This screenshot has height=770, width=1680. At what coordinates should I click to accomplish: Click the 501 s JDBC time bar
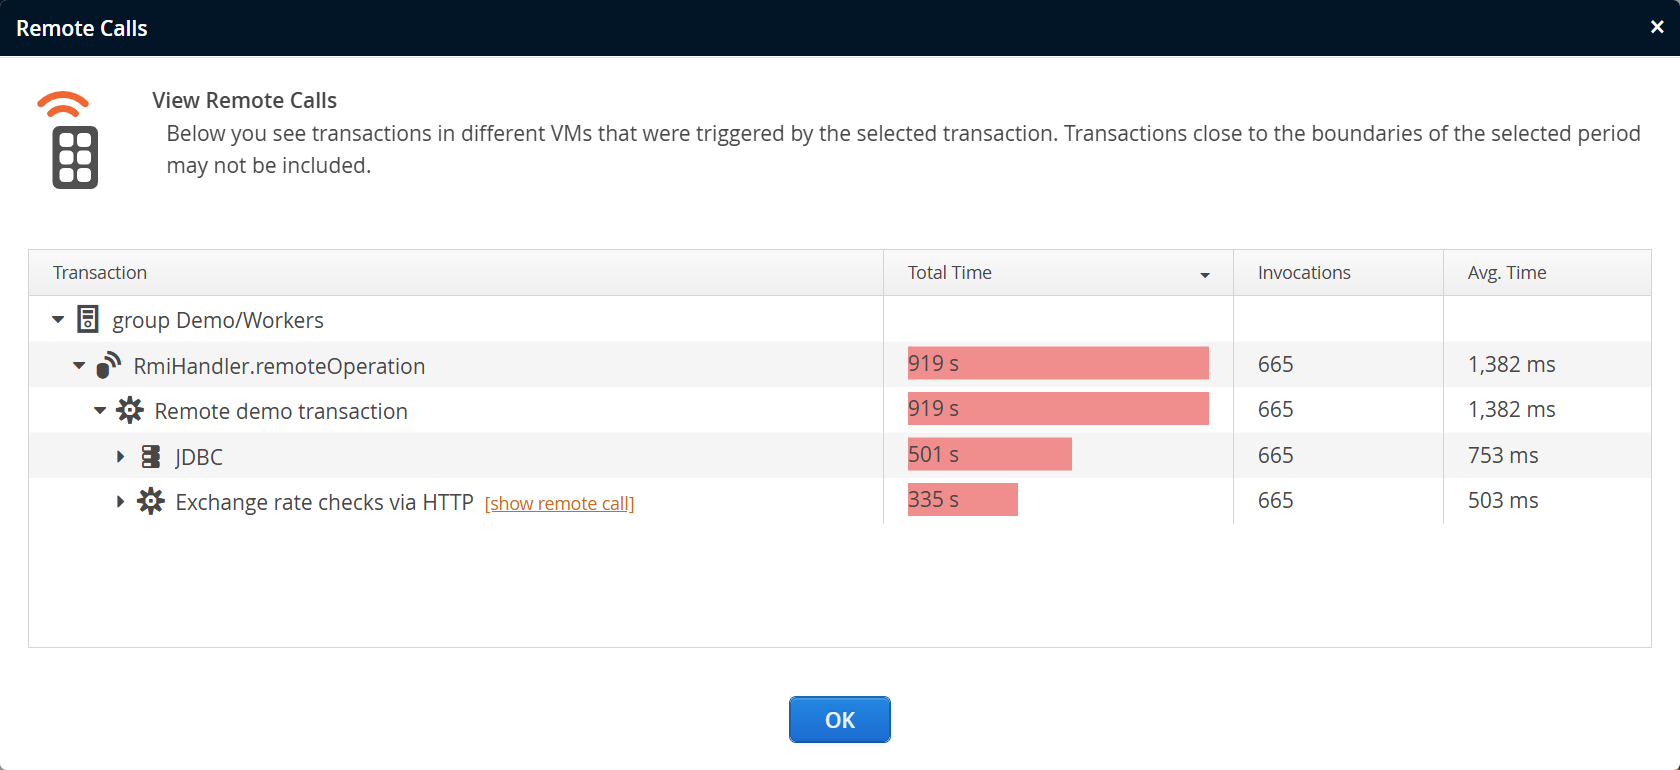tap(989, 455)
